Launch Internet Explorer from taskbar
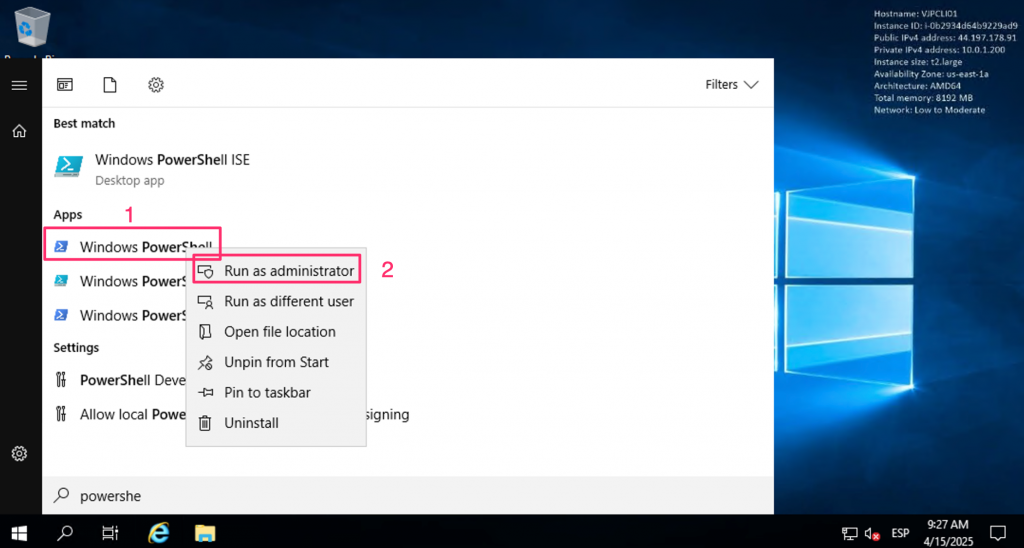Screen dimensions: 1024x548 [x=158, y=532]
